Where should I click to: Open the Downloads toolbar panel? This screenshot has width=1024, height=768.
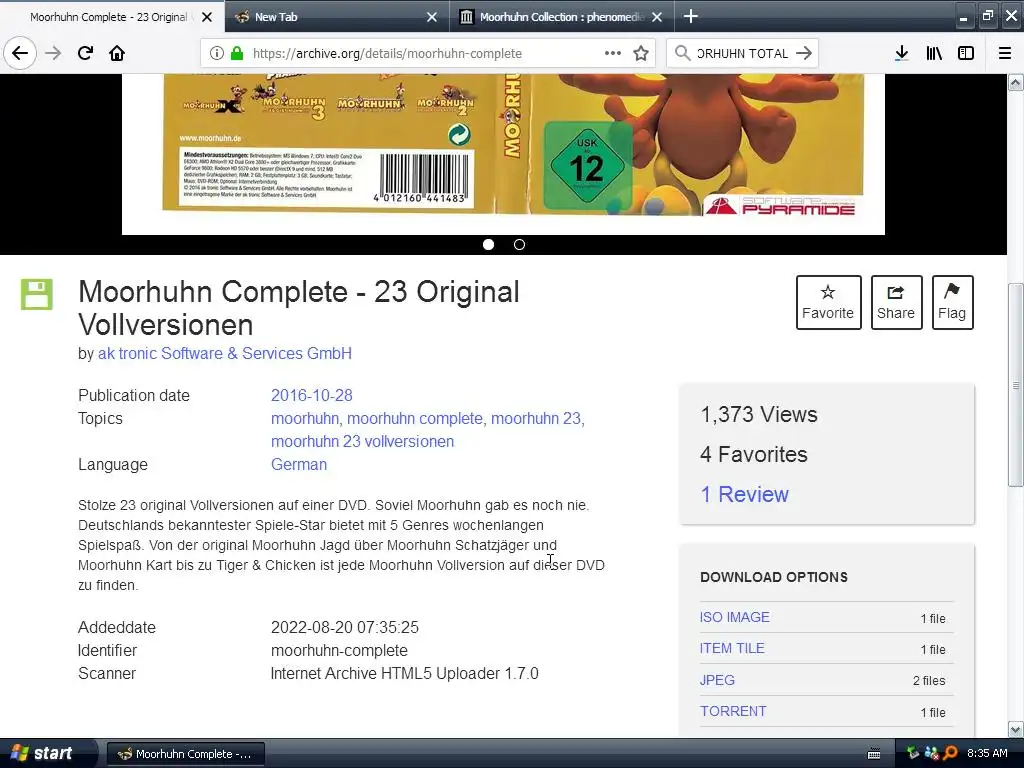coord(901,53)
